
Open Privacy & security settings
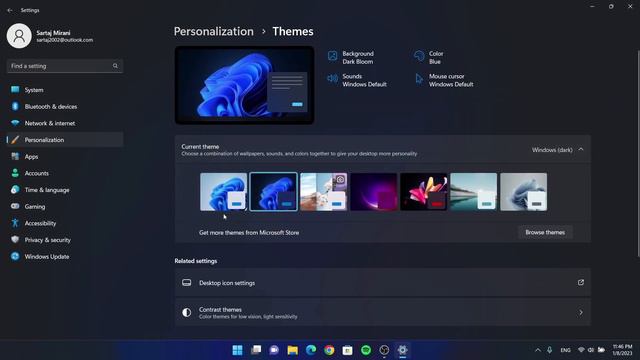(65, 240)
